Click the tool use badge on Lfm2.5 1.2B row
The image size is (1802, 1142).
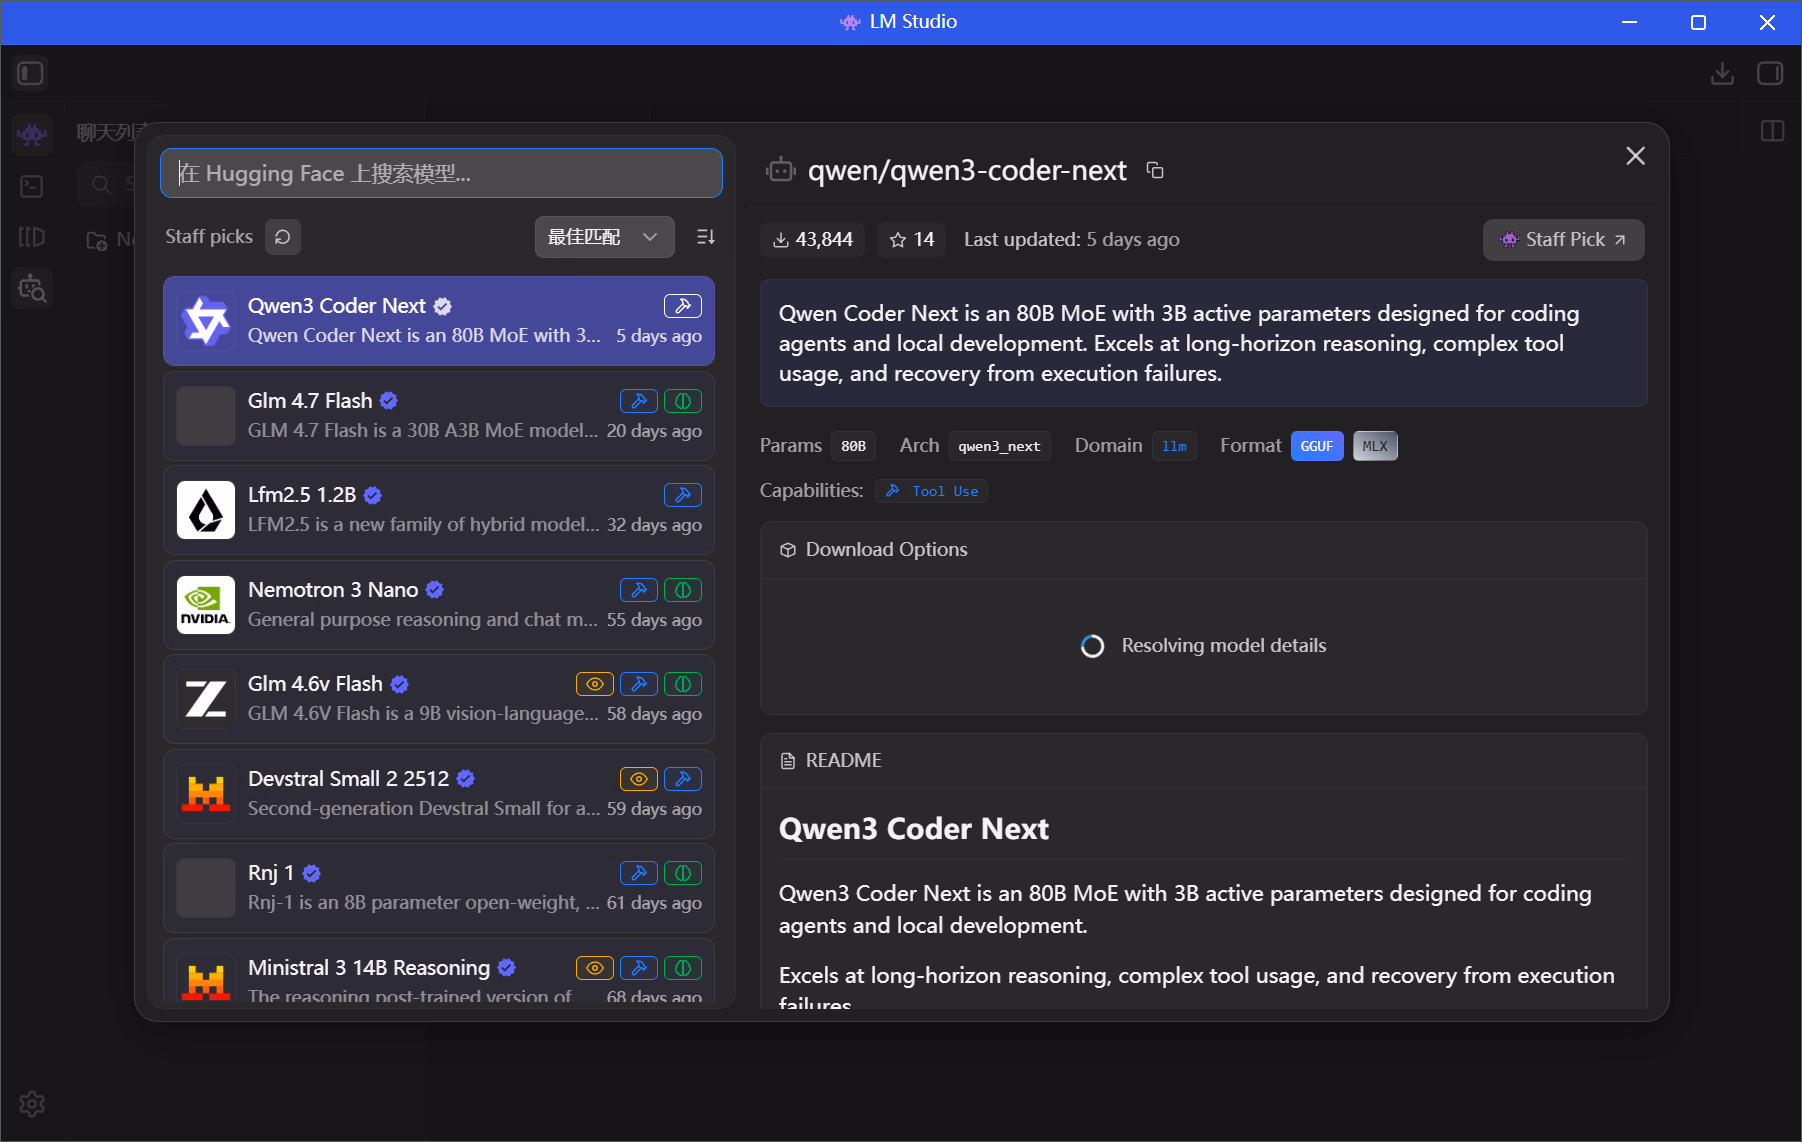pos(683,495)
